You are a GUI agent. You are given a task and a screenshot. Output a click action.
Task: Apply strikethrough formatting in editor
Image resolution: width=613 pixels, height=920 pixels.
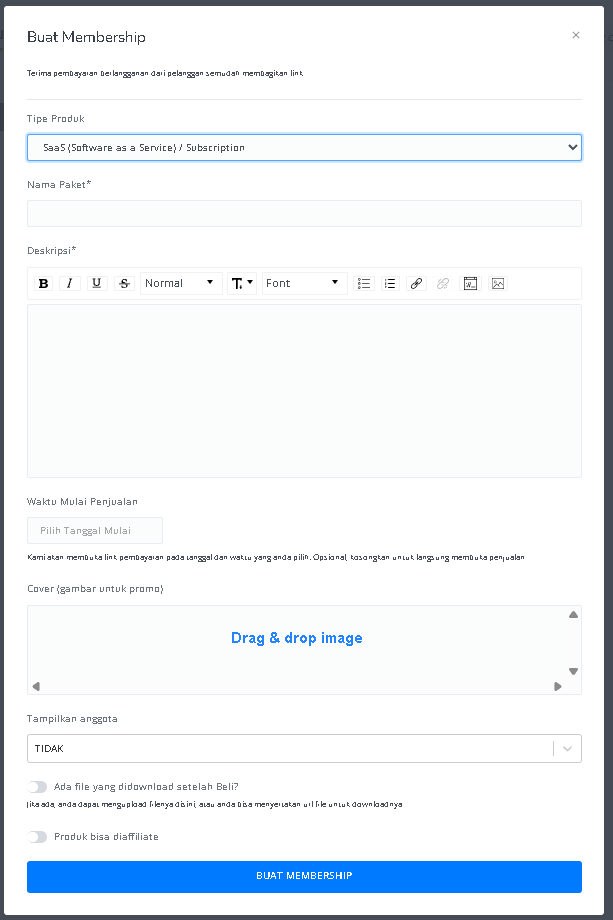tap(124, 283)
